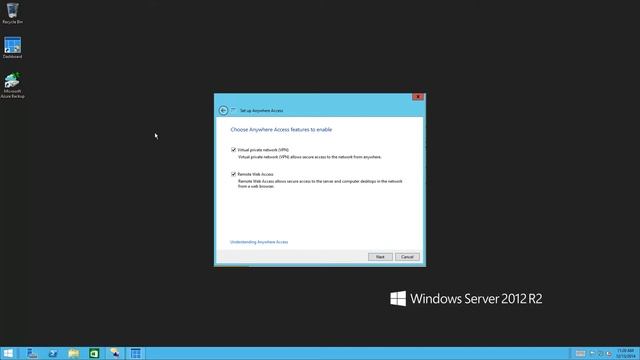Open the Understanding Anywhere Access link
The image size is (640, 360).
[259, 242]
